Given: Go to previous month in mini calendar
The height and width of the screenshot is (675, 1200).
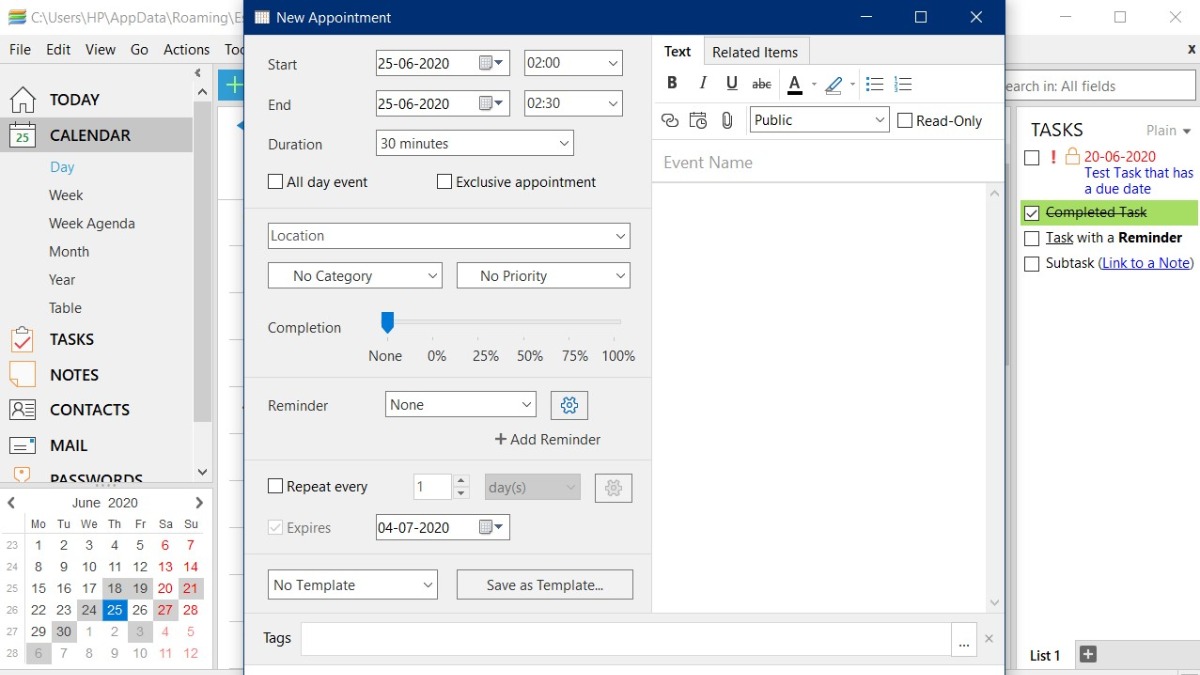Looking at the screenshot, I should 11,503.
